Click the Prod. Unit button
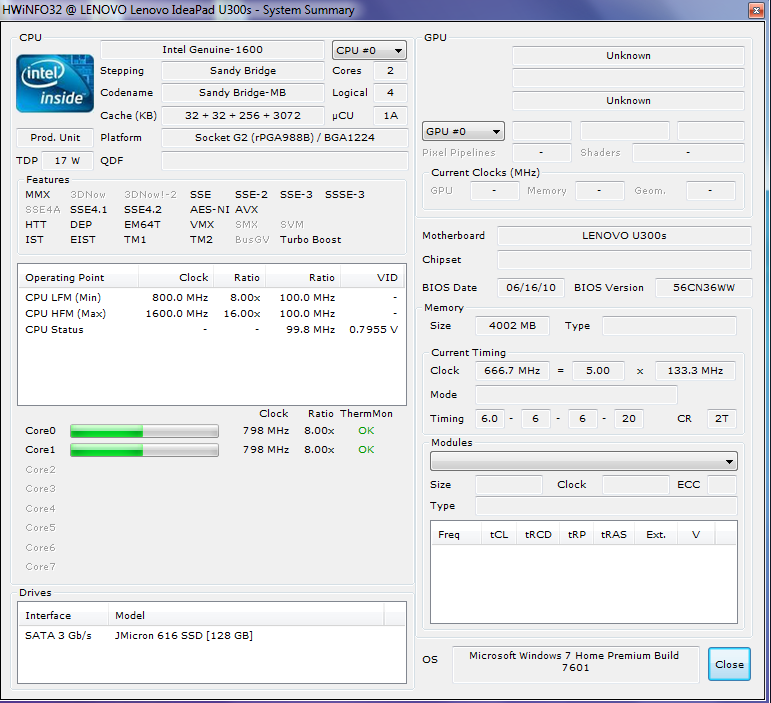 pos(55,138)
